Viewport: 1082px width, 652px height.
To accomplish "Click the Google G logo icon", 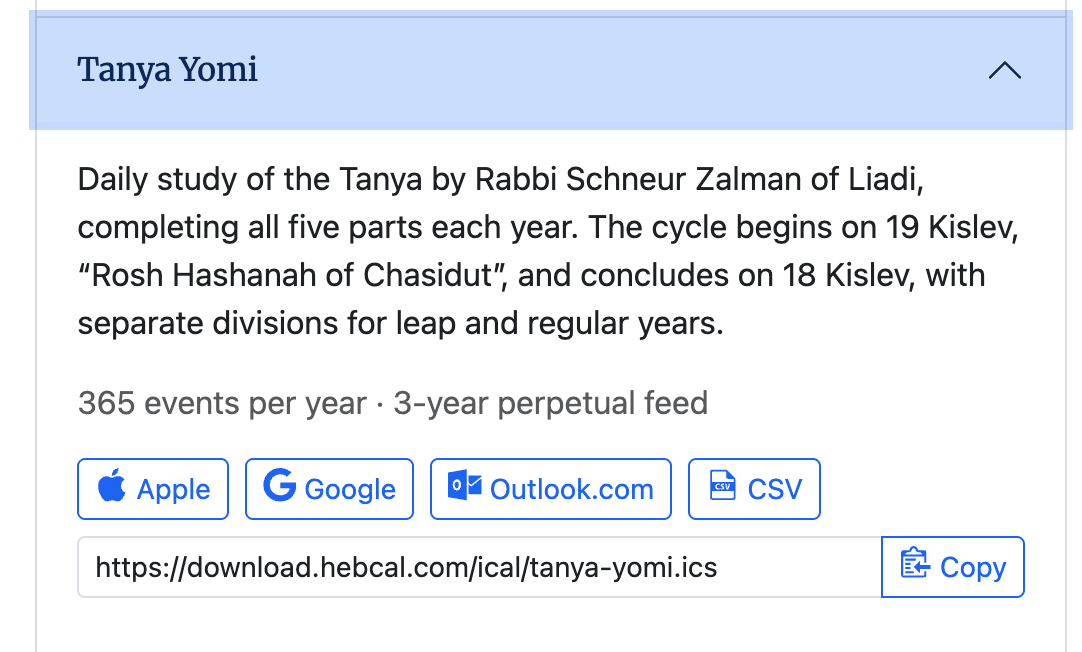I will (279, 485).
